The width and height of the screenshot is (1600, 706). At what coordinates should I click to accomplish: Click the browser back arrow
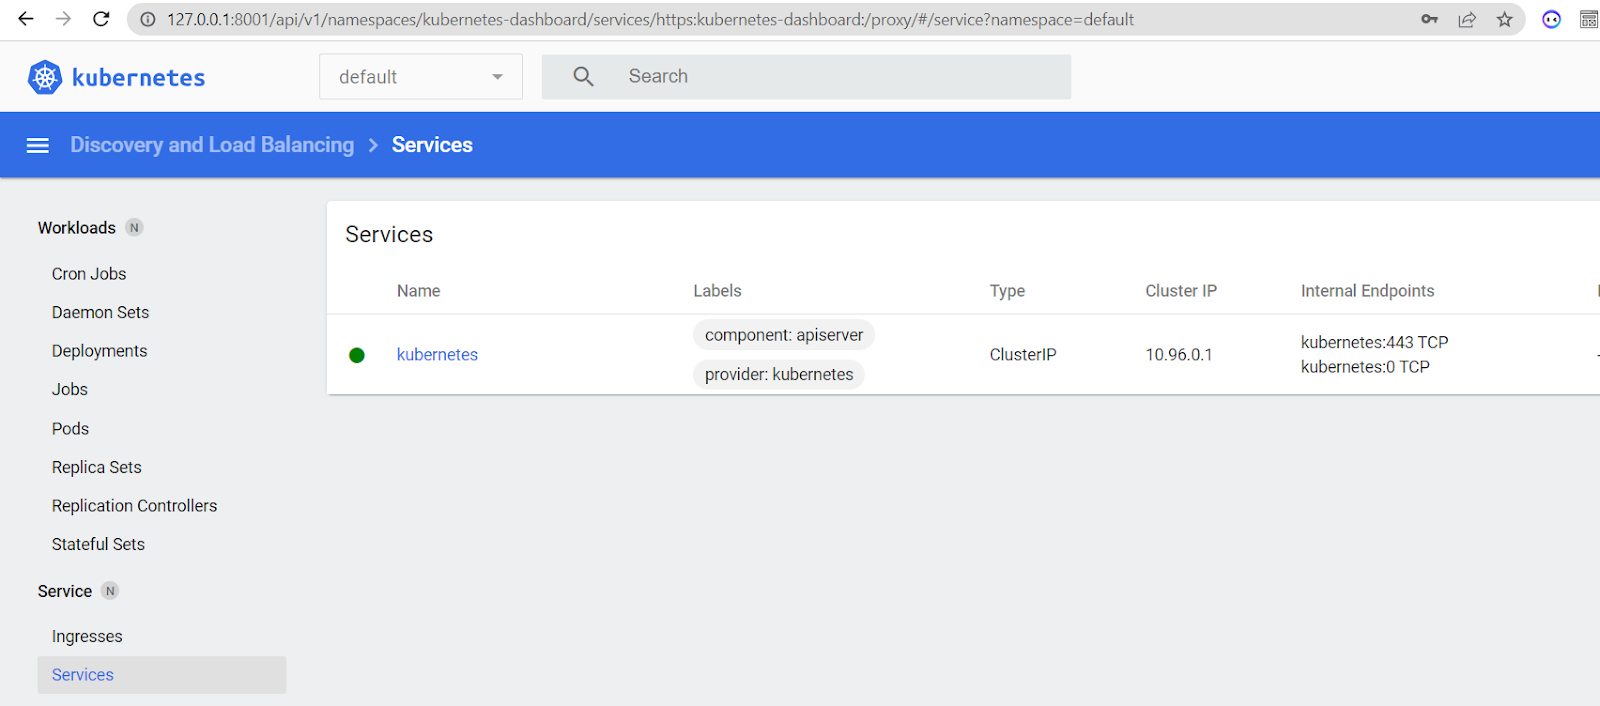tap(26, 19)
